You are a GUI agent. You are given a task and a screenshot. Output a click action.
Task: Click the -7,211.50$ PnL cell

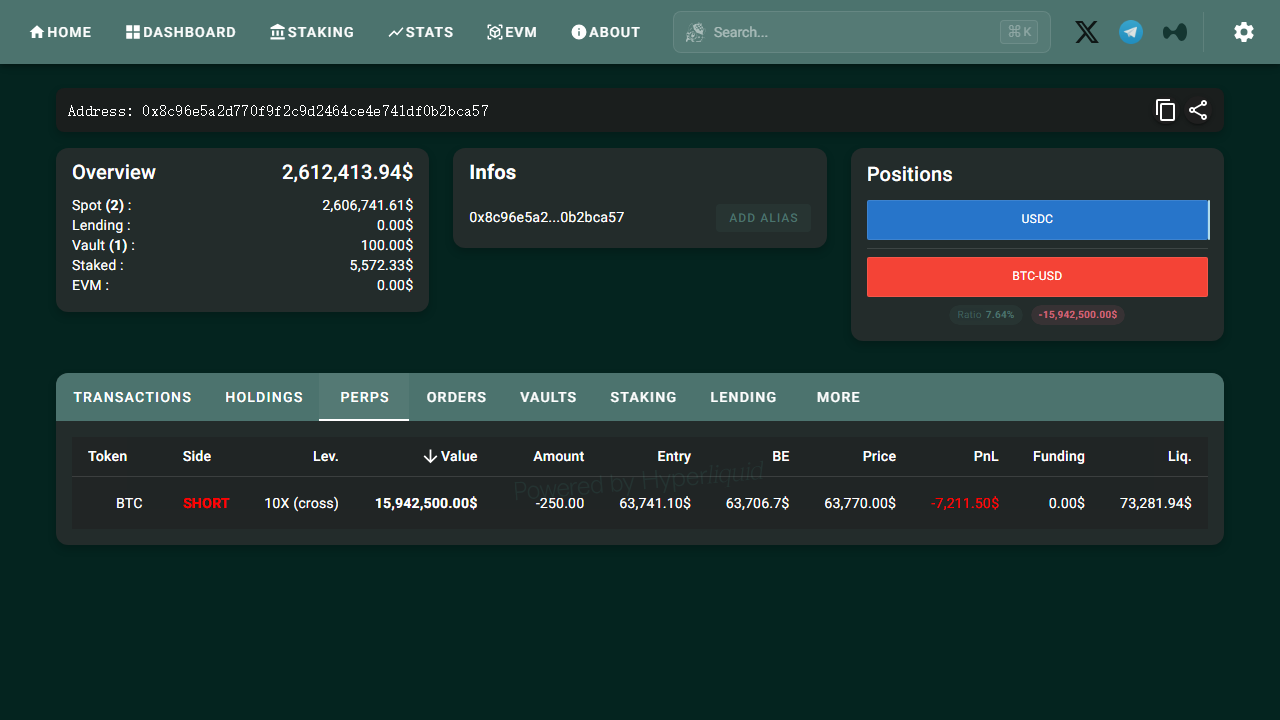click(x=964, y=503)
